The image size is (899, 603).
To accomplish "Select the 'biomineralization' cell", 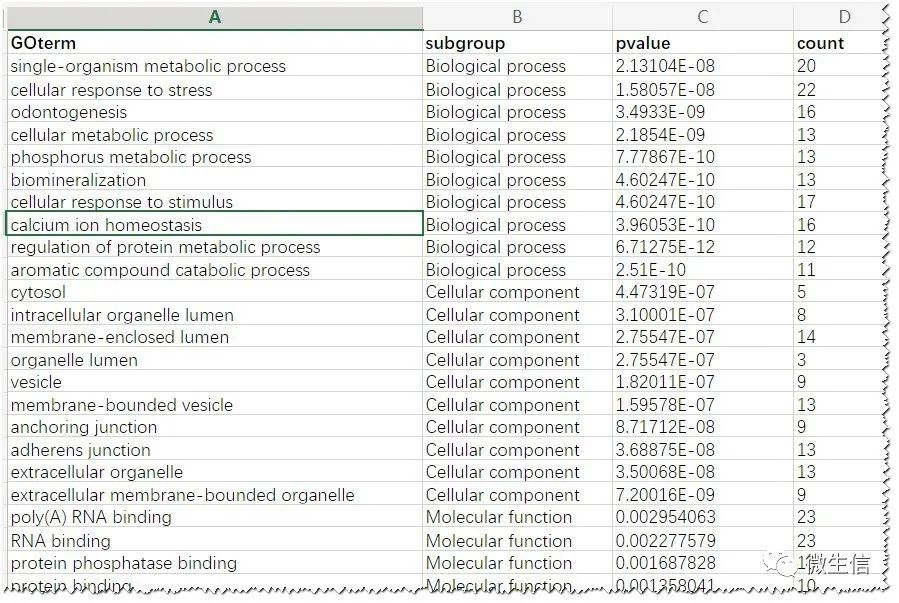I will 214,179.
